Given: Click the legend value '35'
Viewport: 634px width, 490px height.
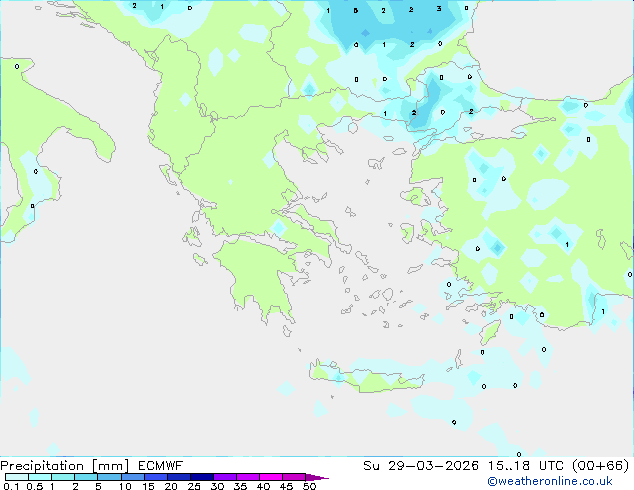Looking at the screenshot, I should coord(240,486).
